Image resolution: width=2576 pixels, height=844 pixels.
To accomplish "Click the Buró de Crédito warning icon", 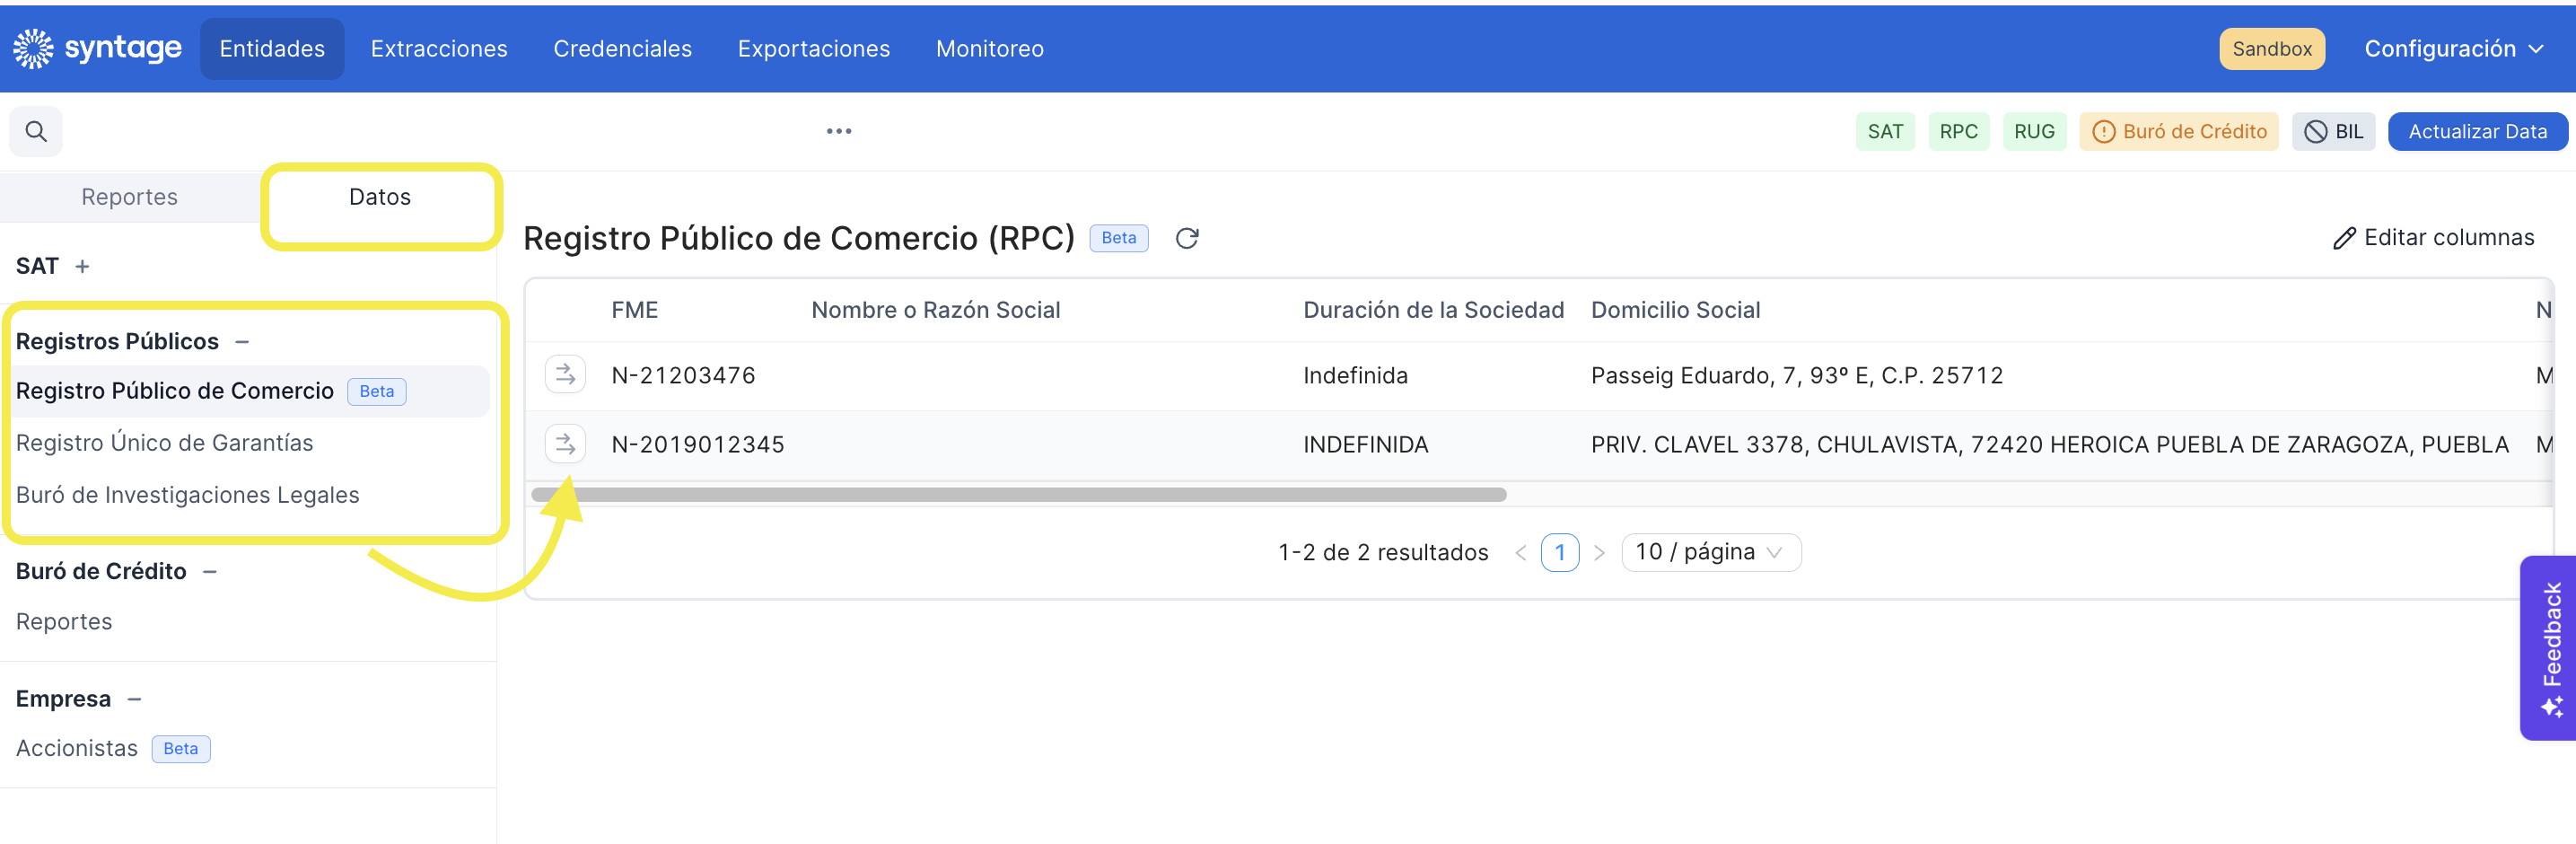I will point(2104,132).
